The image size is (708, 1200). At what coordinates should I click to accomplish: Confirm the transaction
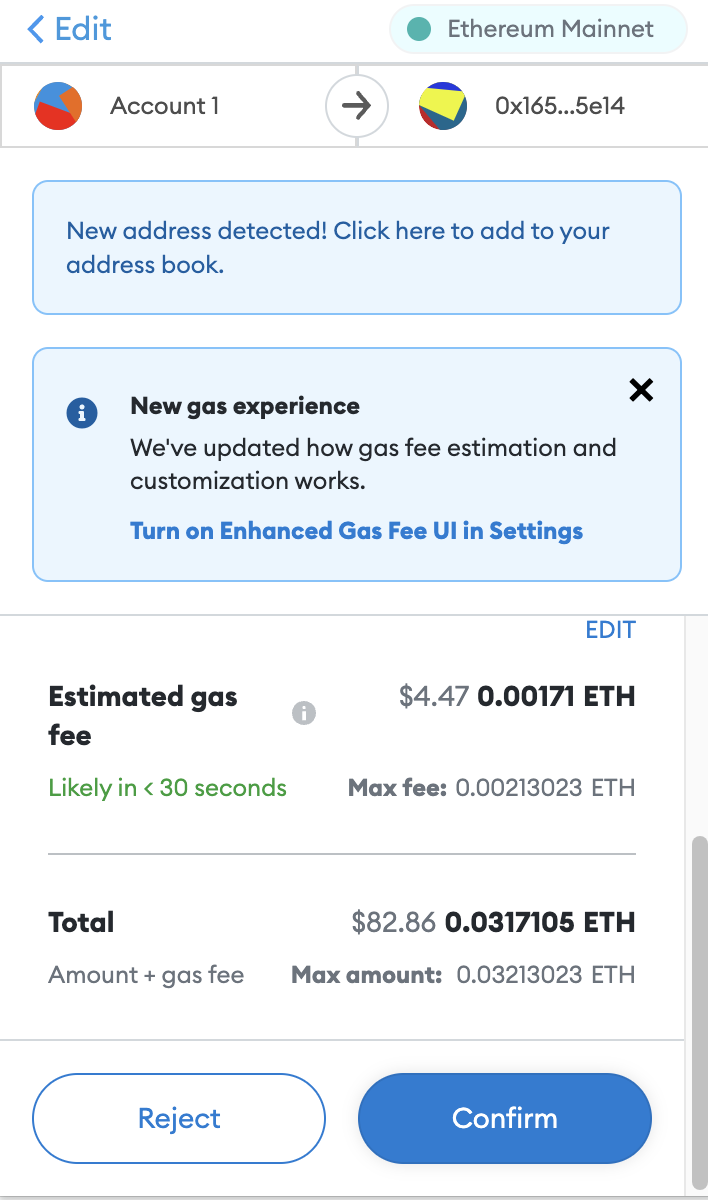[x=505, y=1118]
